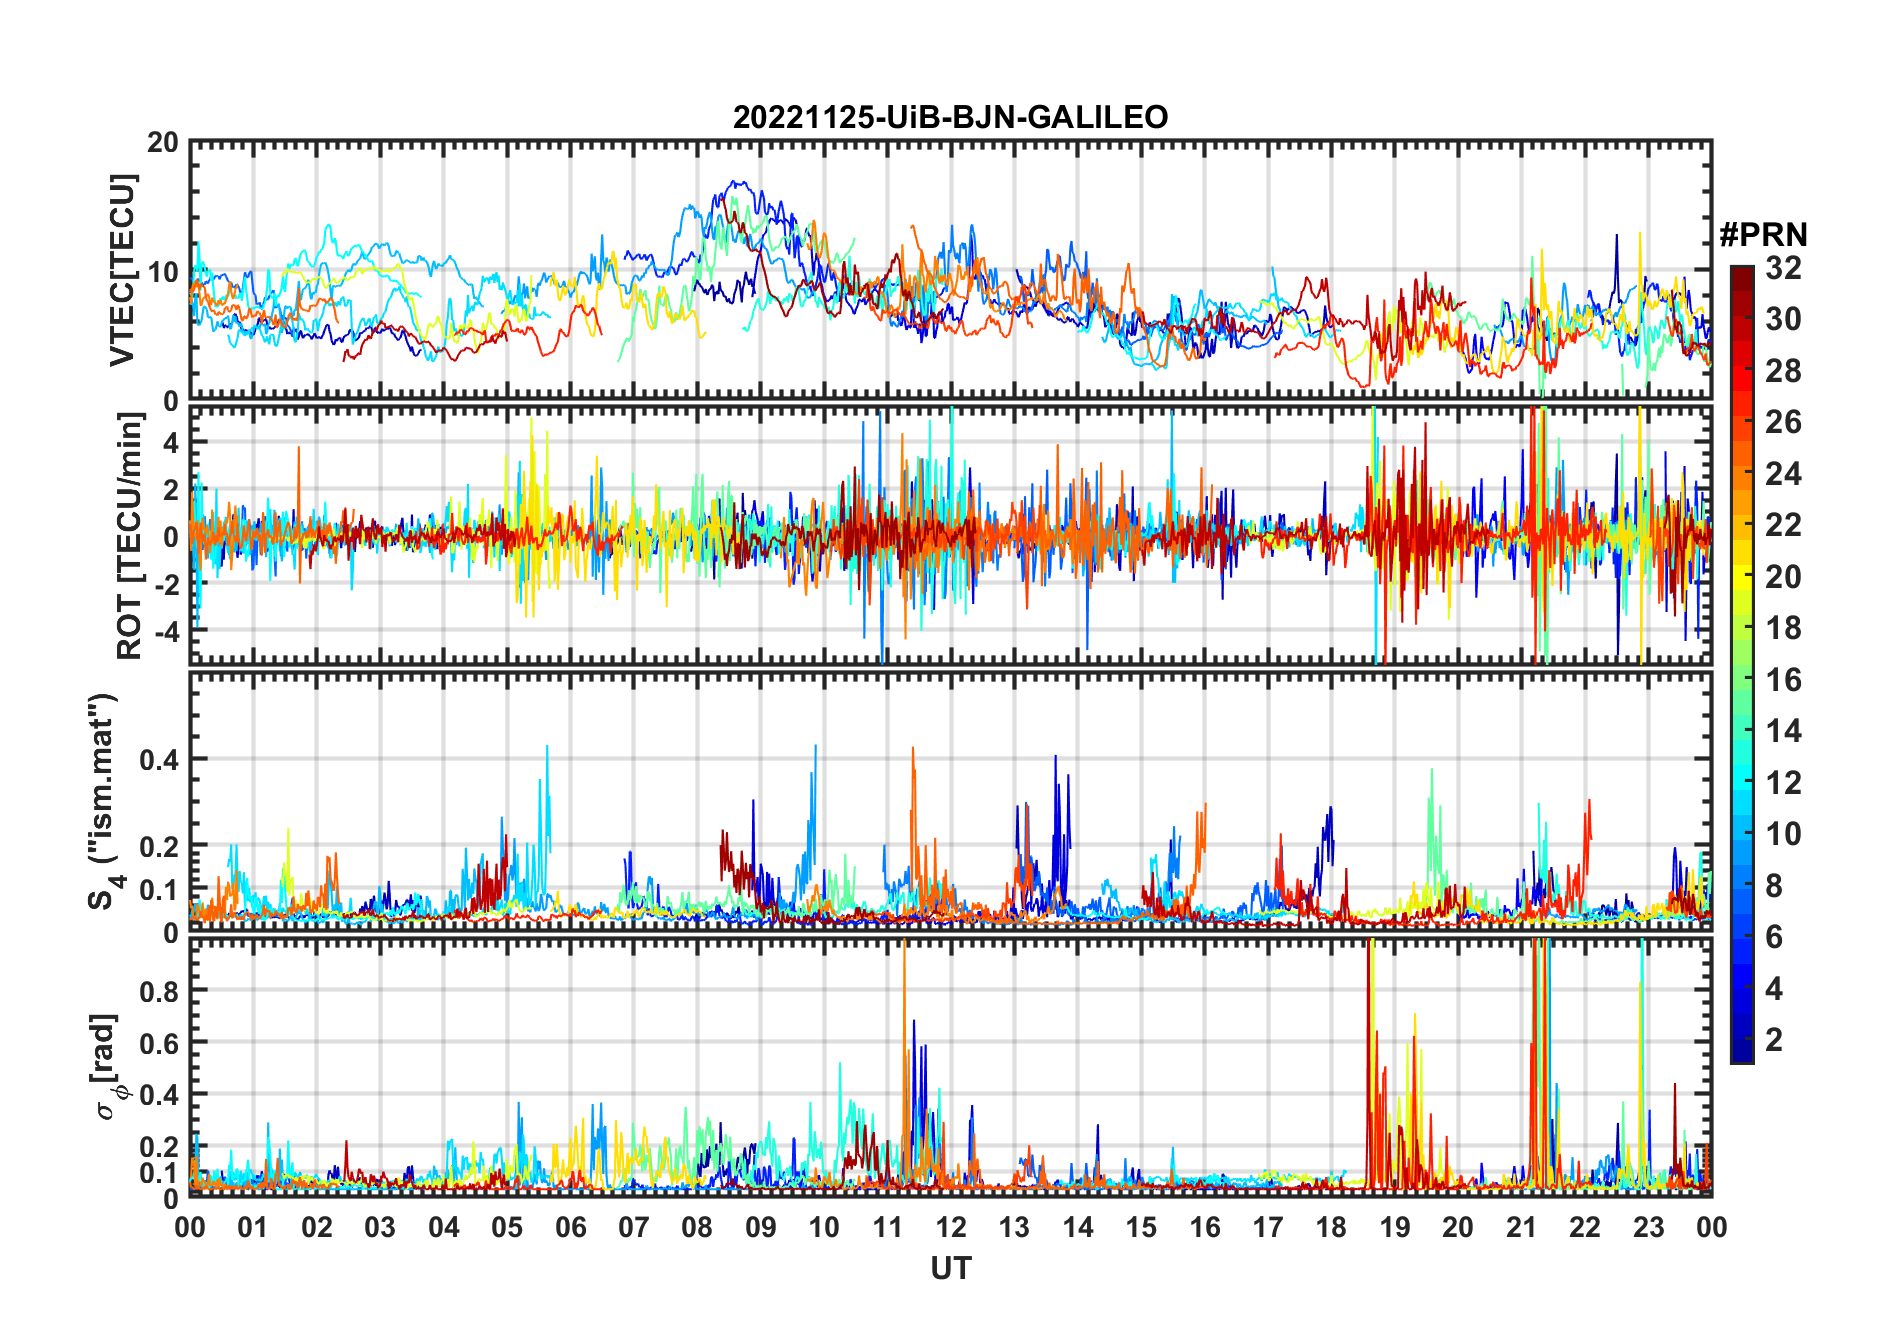Click x-axis tick label 18
The width and height of the screenshot is (1902, 1330).
pos(1331,1227)
